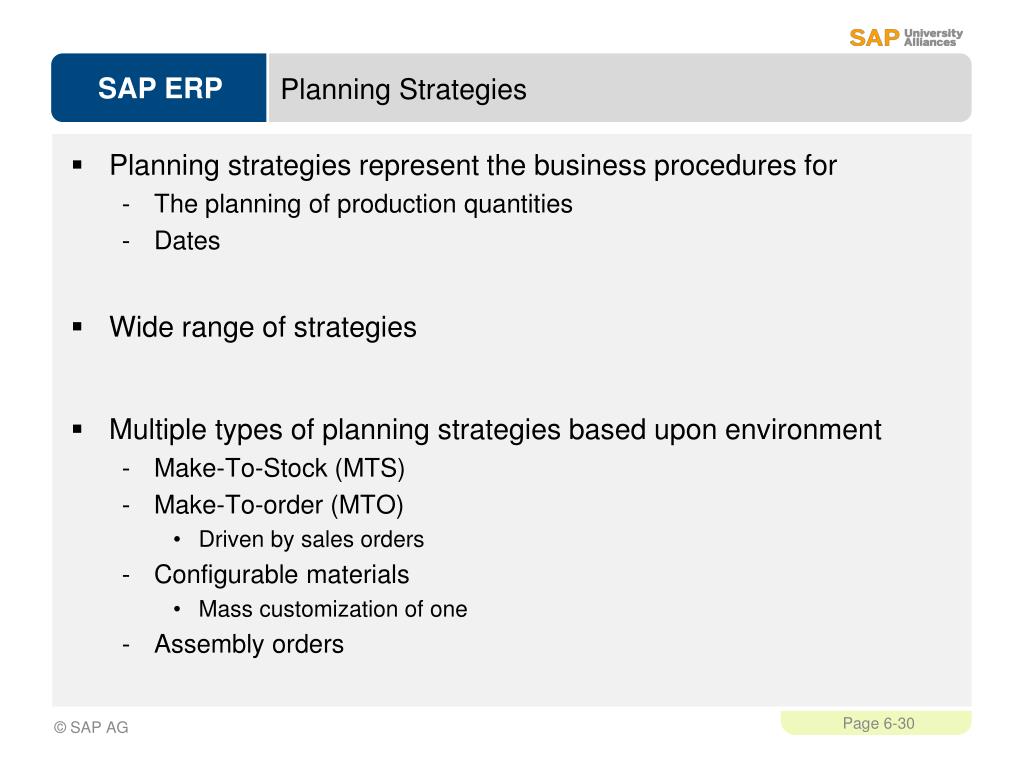Select the first bullet about business procedures

(473, 165)
